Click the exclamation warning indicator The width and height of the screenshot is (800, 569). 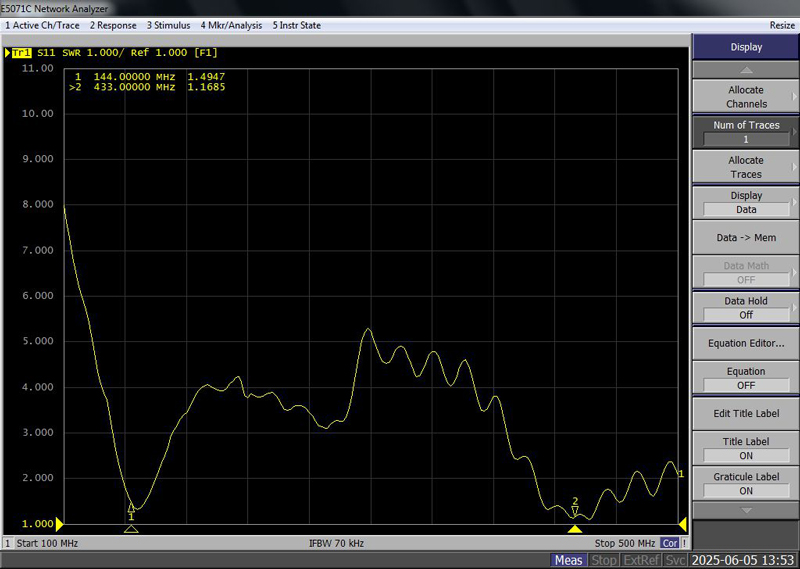(x=685, y=543)
